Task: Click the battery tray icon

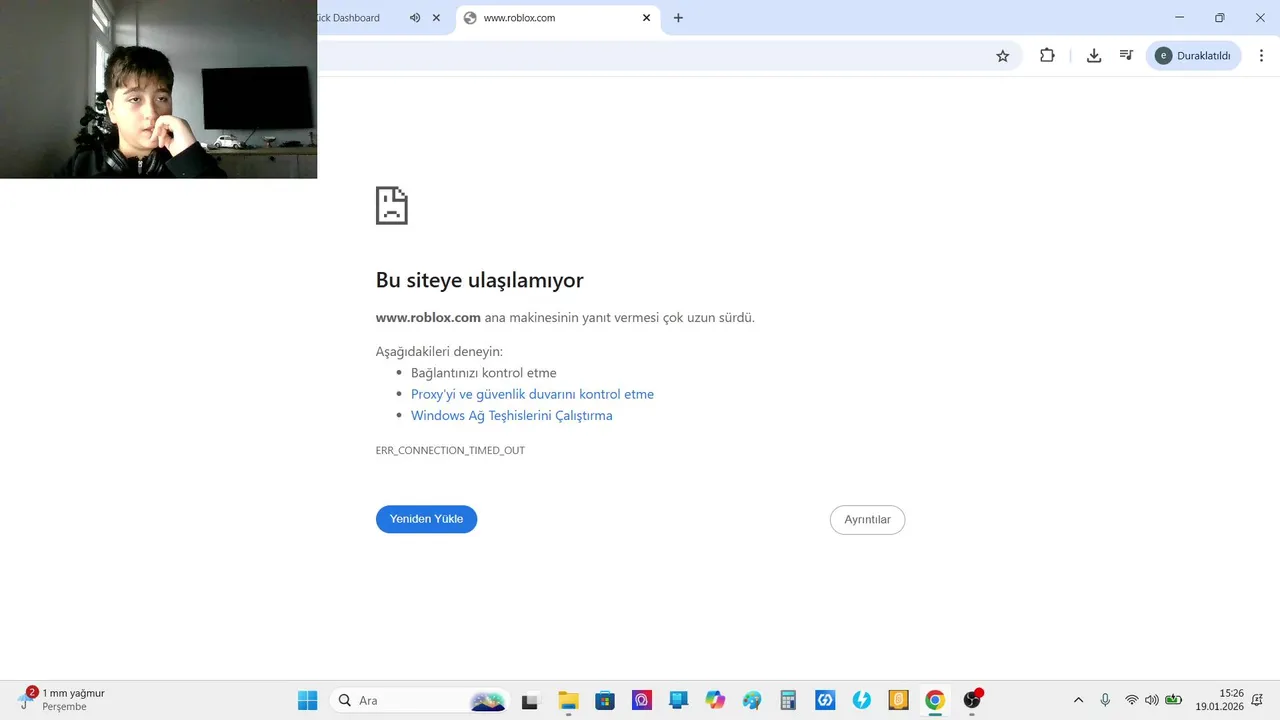Action: 1174,700
